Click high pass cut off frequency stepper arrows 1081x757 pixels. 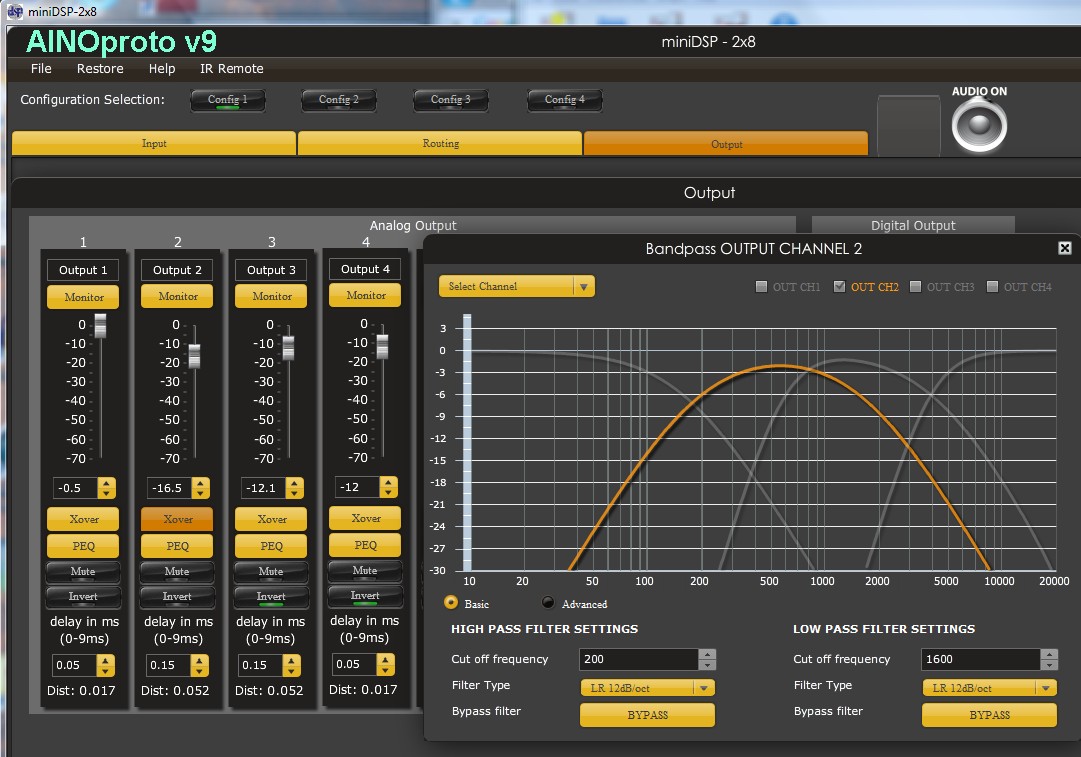tap(707, 659)
